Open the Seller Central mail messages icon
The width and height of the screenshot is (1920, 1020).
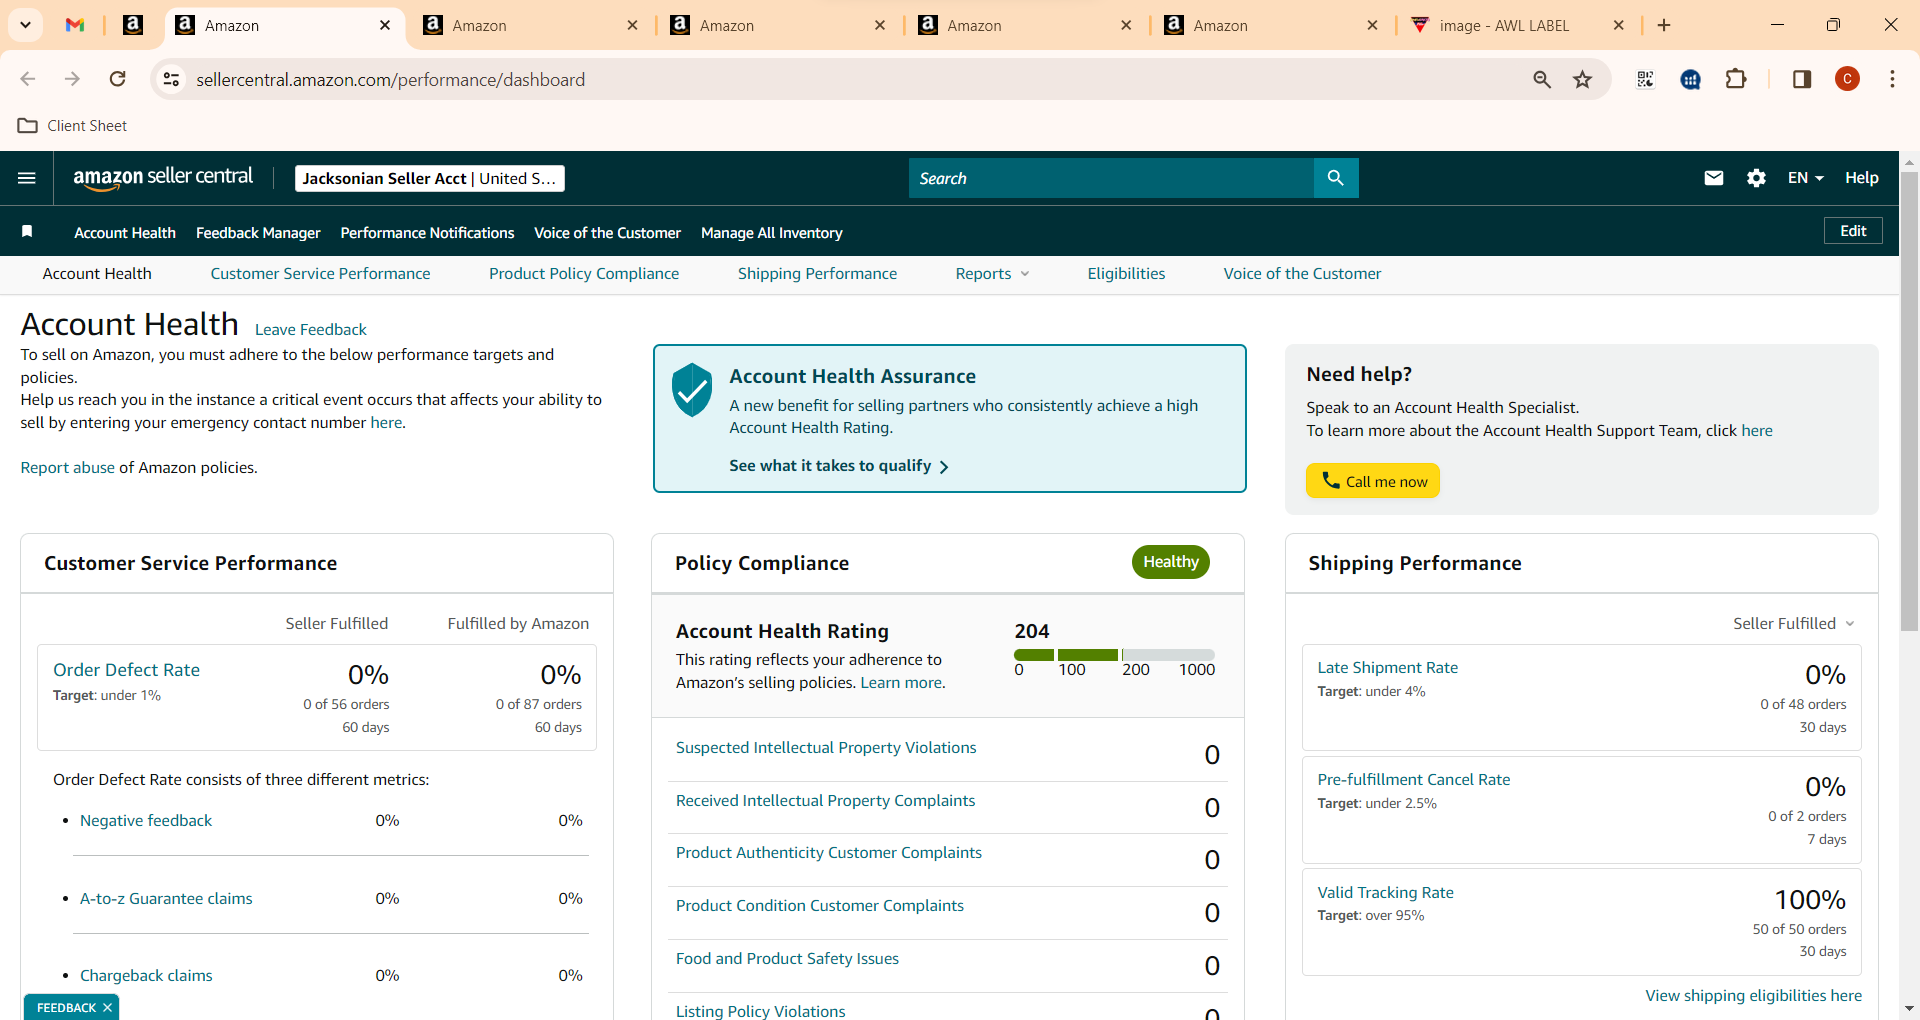(x=1714, y=178)
